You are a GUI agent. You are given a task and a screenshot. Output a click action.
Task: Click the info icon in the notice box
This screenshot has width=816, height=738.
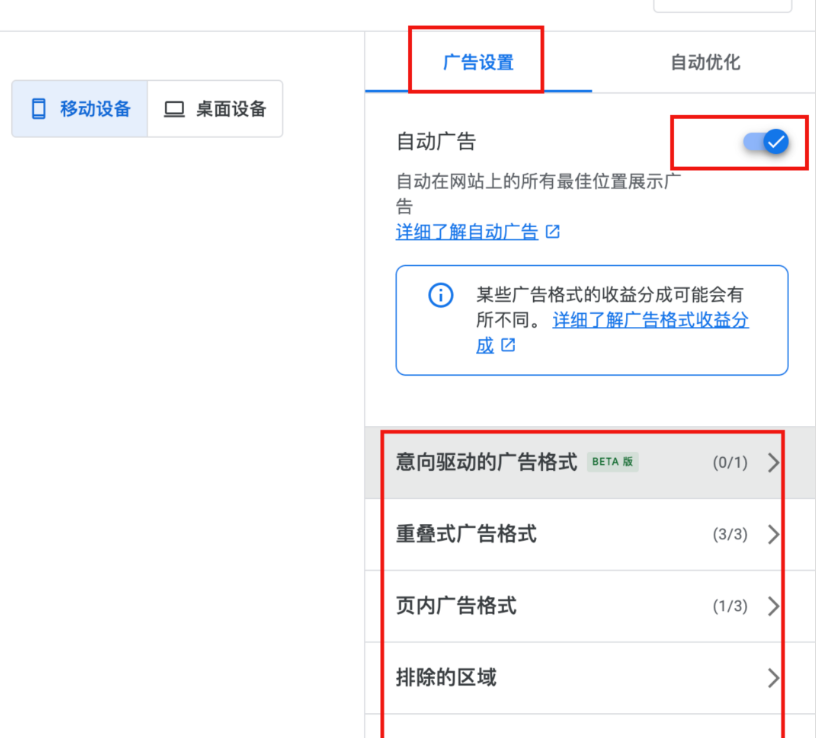click(440, 295)
